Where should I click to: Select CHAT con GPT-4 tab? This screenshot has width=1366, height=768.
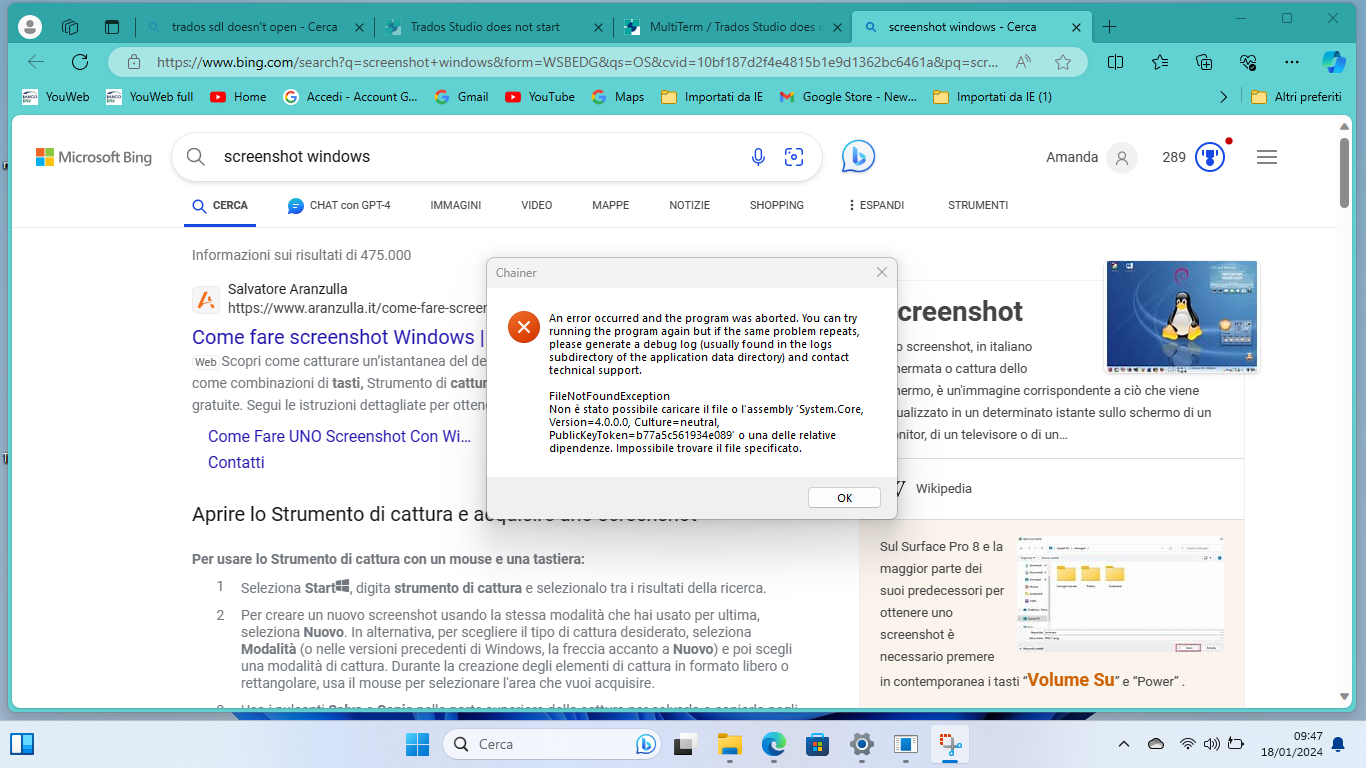[339, 205]
